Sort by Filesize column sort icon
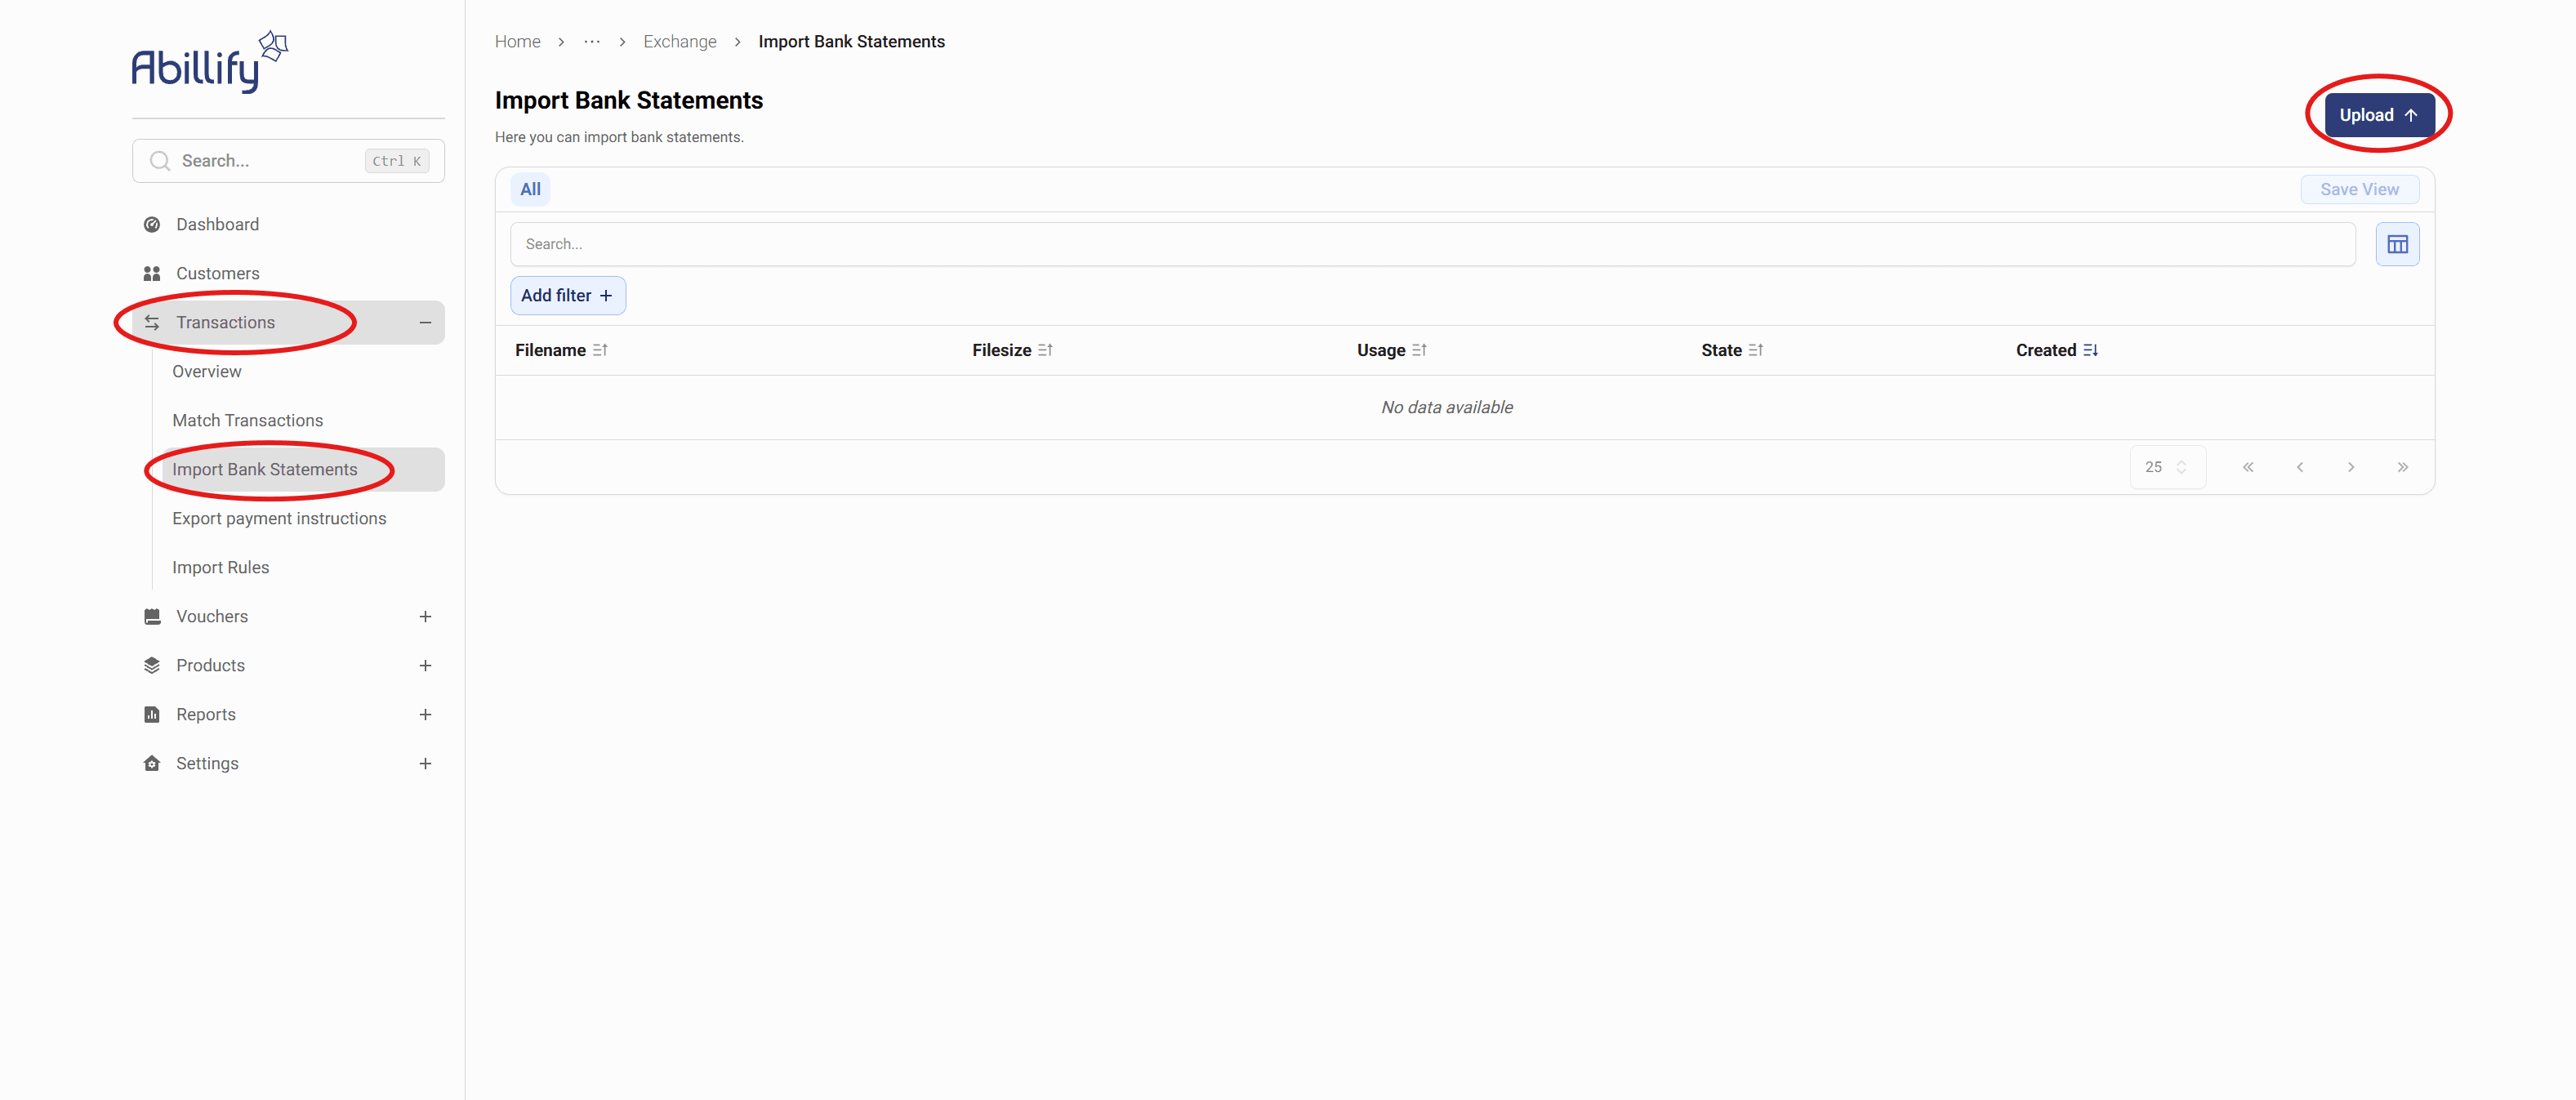This screenshot has width=2576, height=1100. pos(1045,350)
